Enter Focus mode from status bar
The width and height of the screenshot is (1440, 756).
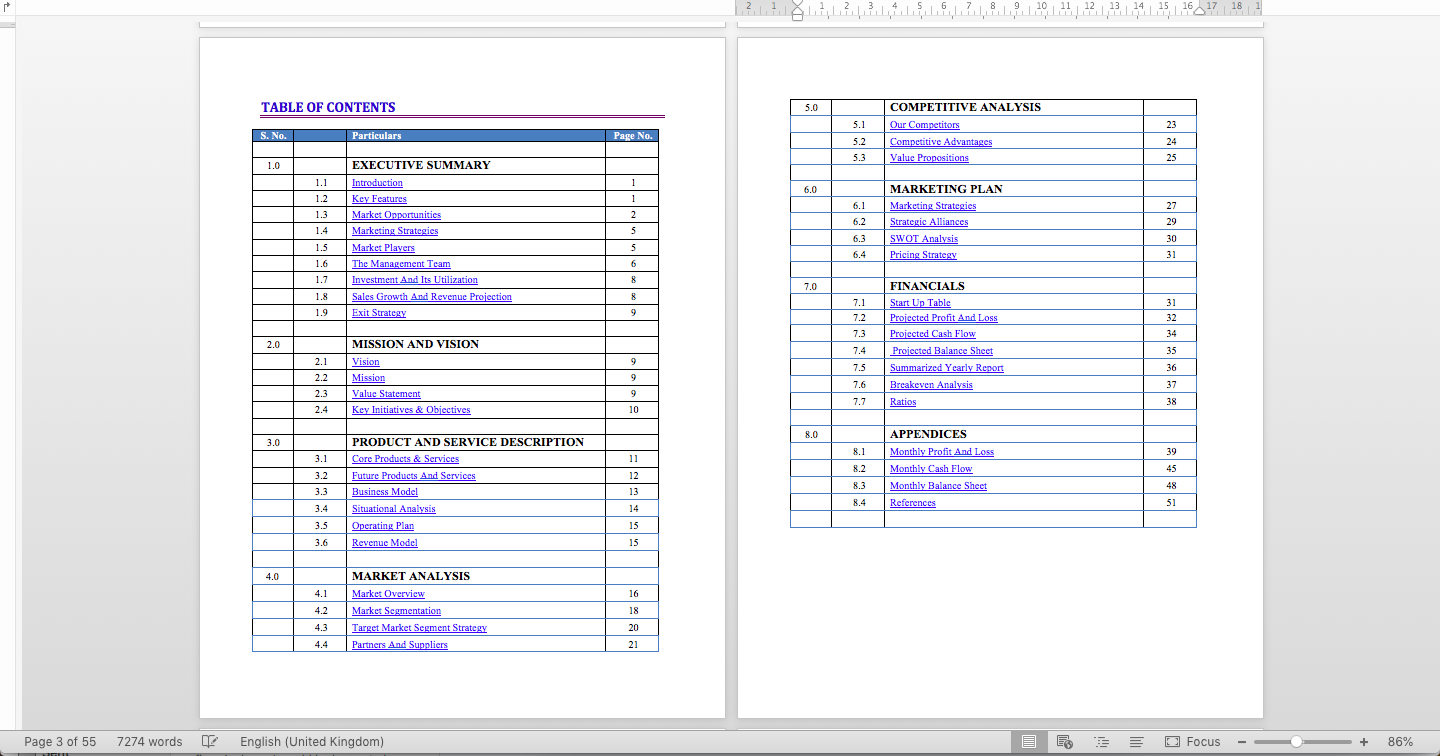pyautogui.click(x=1193, y=742)
